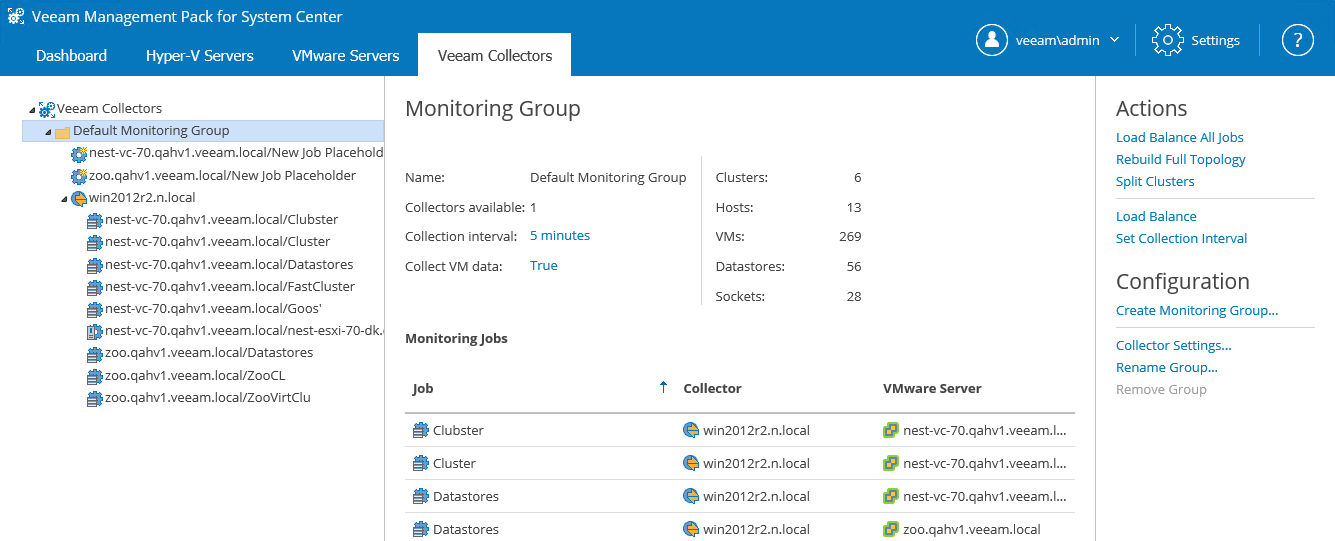Select nest-vc-70.qahv1.veeam.local/Goos' tree item
The width and height of the screenshot is (1335, 541).
pyautogui.click(x=213, y=308)
